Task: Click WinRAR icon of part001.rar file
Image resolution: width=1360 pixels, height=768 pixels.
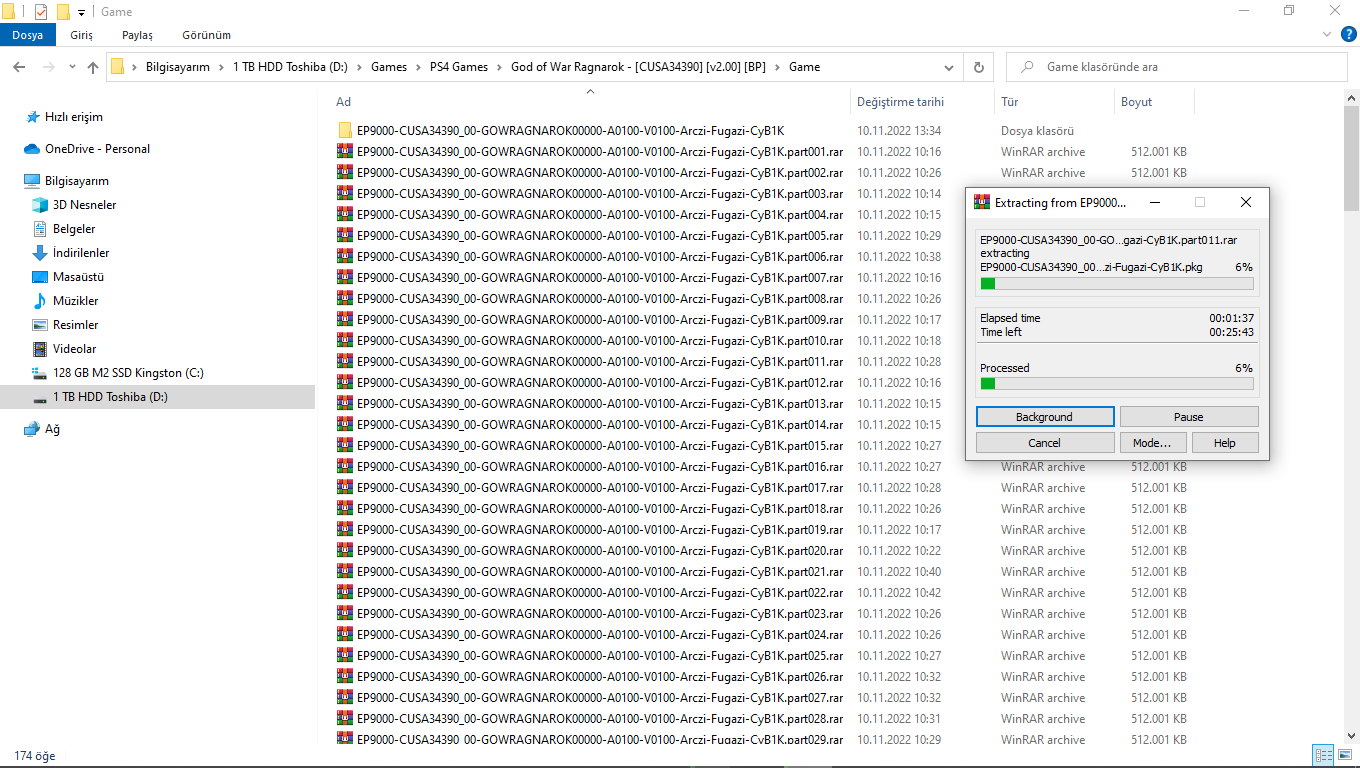Action: click(x=345, y=152)
